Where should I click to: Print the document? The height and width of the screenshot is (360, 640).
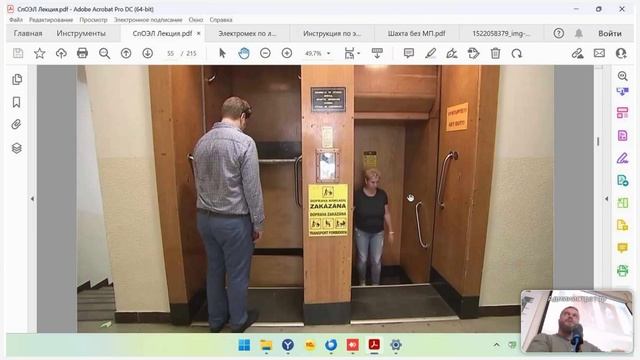[x=82, y=53]
